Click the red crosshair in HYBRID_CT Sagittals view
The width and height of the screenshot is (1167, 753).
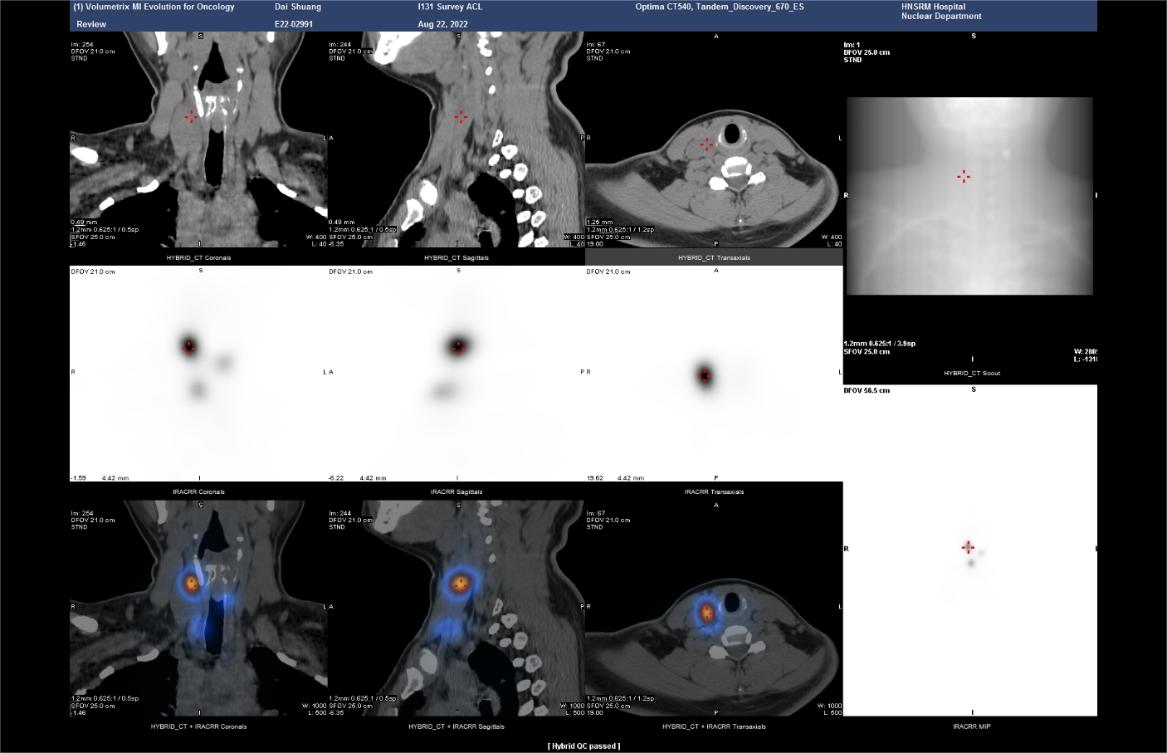(460, 117)
